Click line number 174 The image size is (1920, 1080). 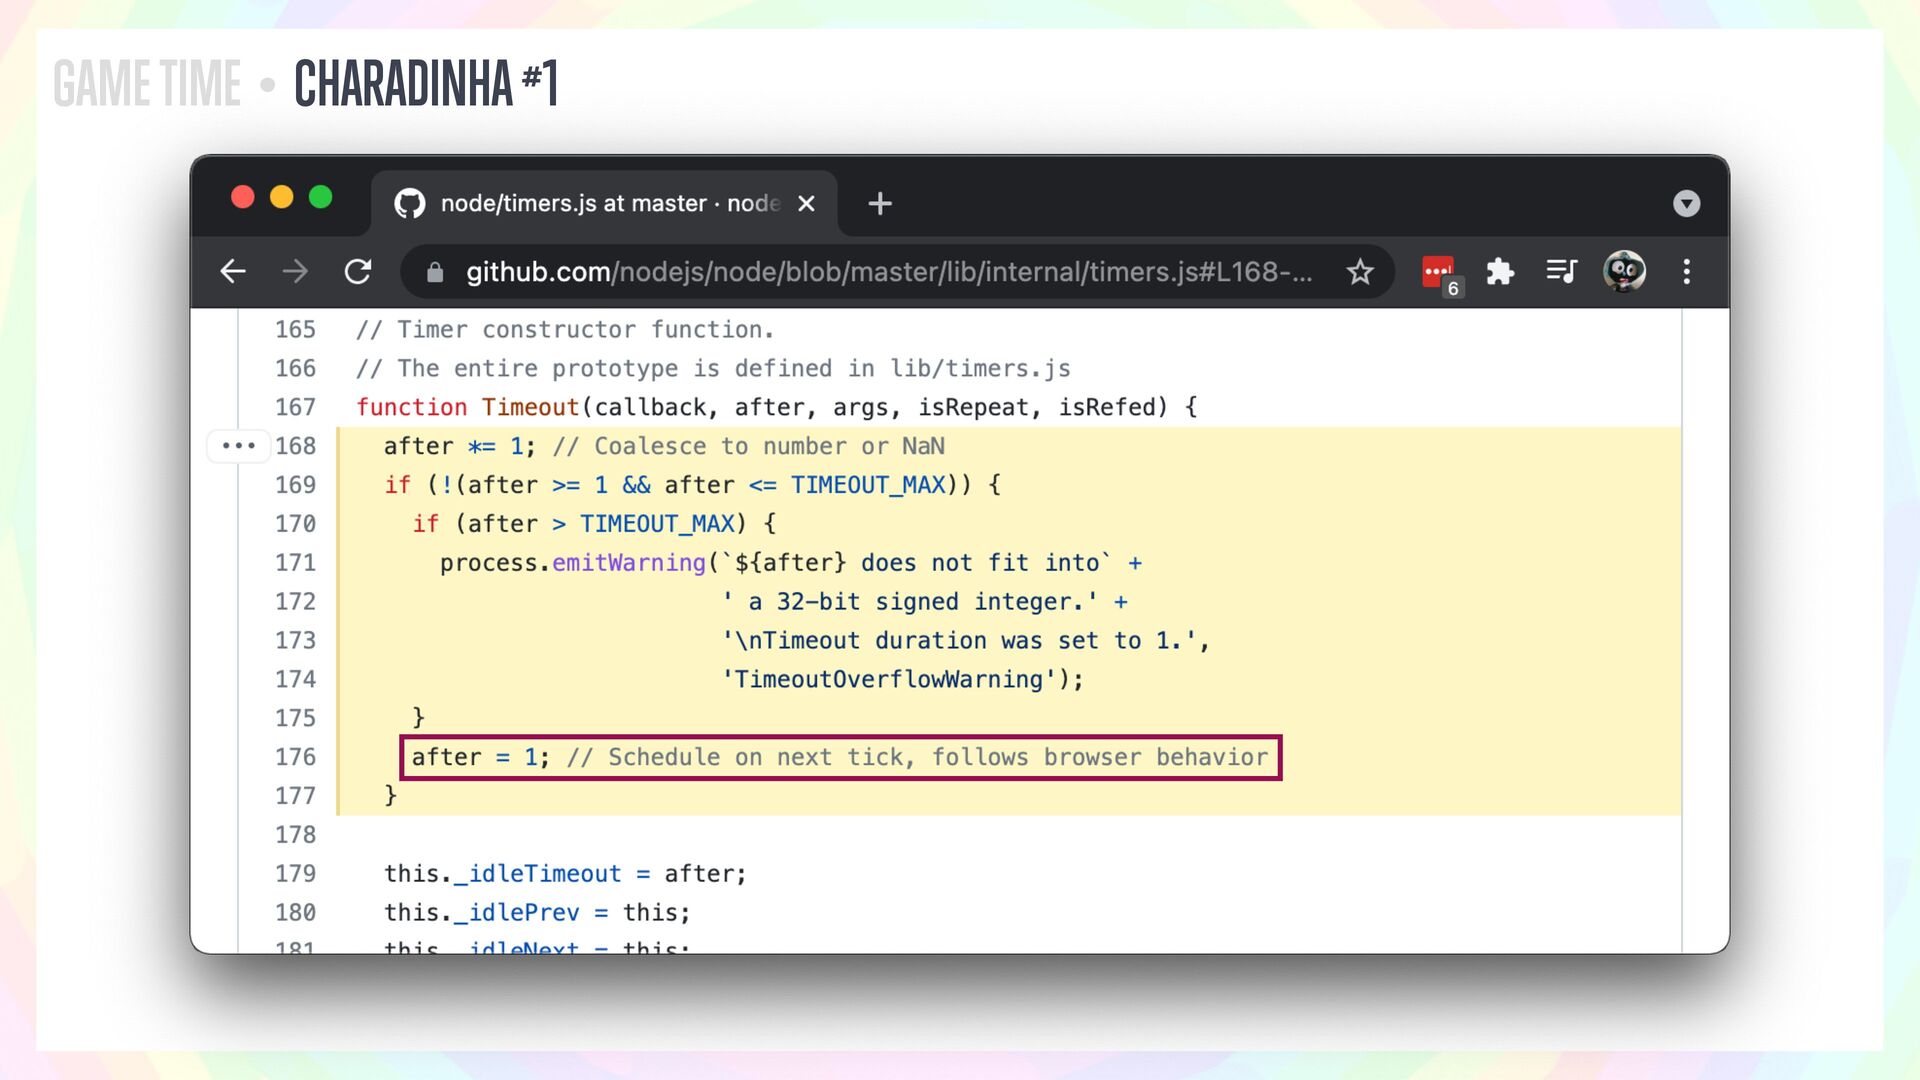(295, 679)
